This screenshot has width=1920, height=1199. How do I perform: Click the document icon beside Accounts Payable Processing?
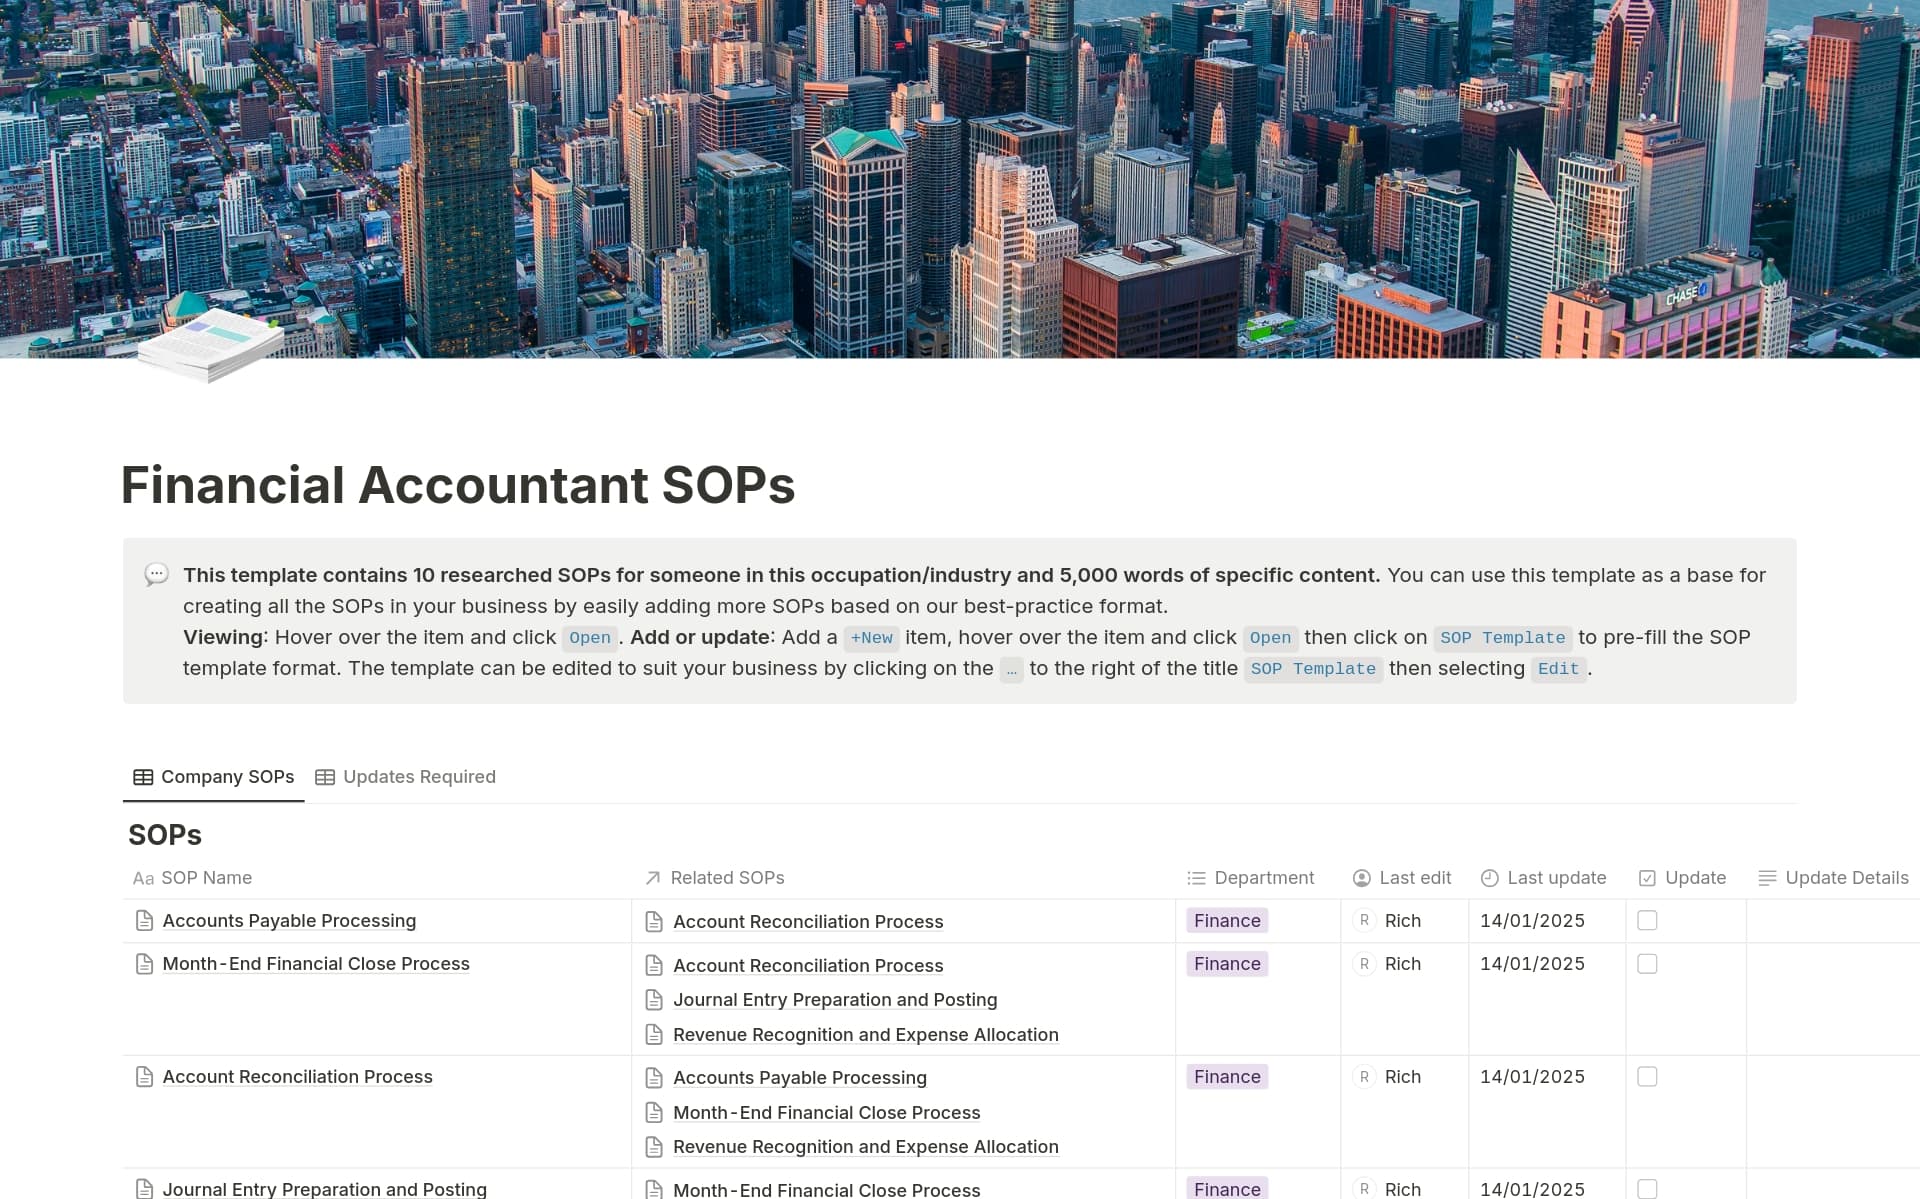coord(144,920)
